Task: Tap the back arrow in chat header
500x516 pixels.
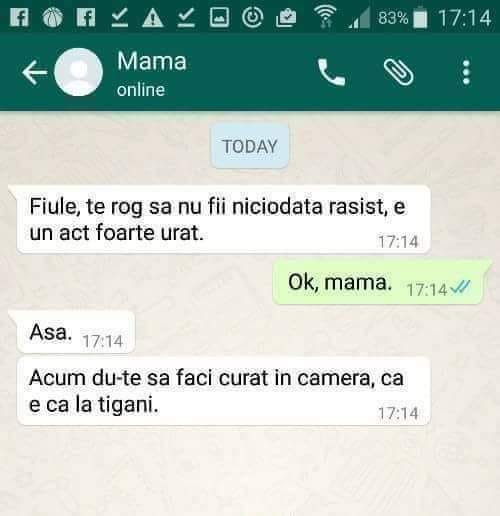Action: [x=34, y=72]
